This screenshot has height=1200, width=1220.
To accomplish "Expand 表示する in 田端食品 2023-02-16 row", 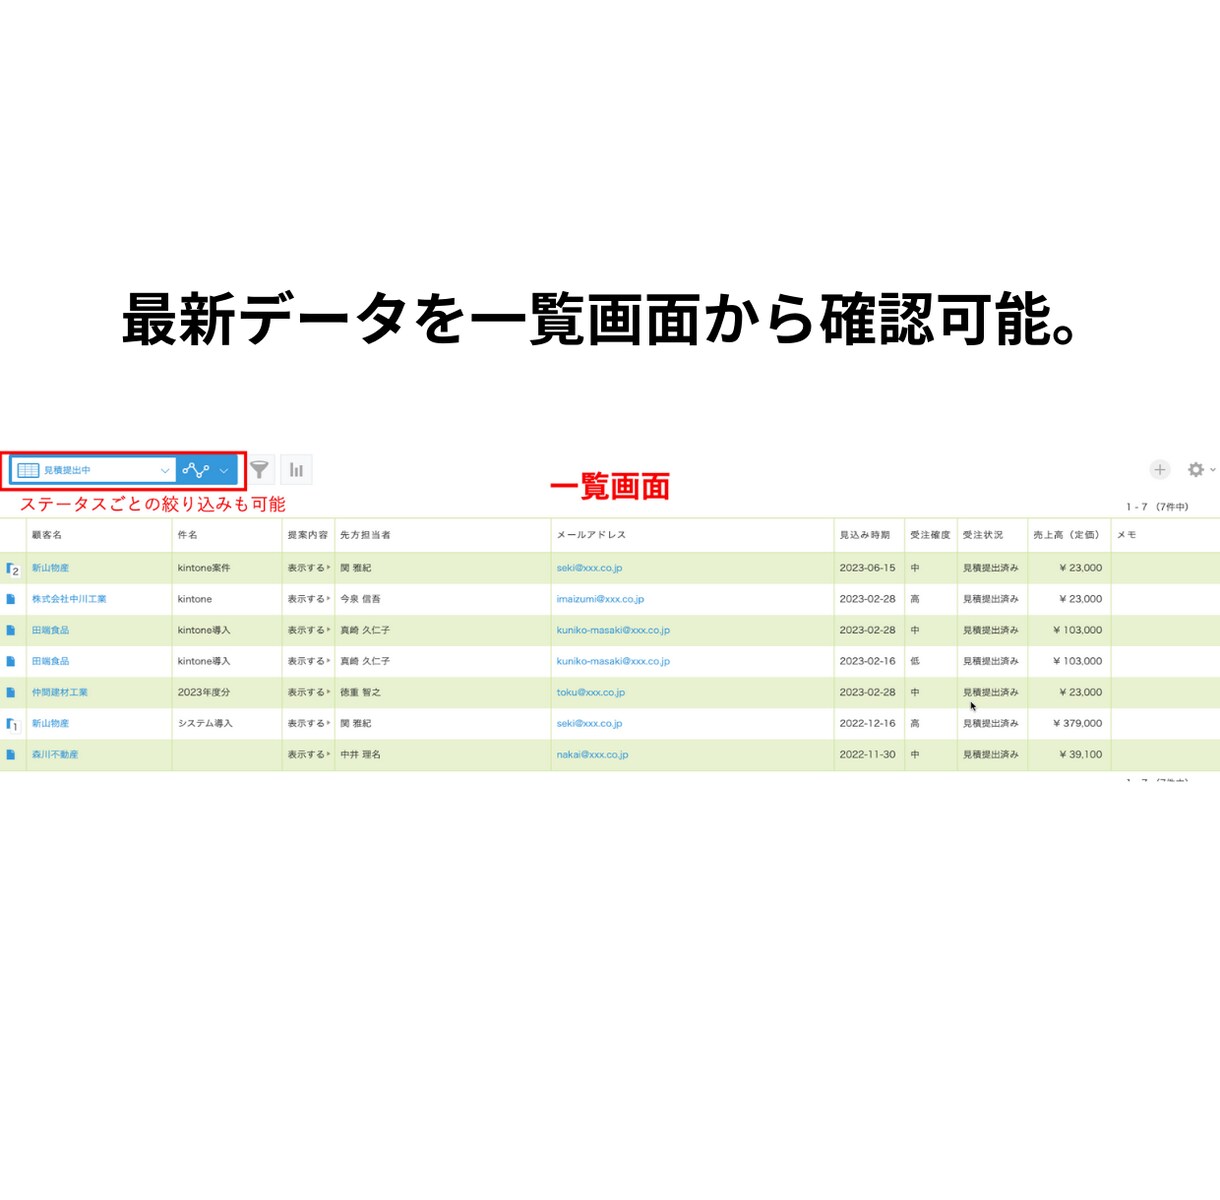I will coord(309,661).
